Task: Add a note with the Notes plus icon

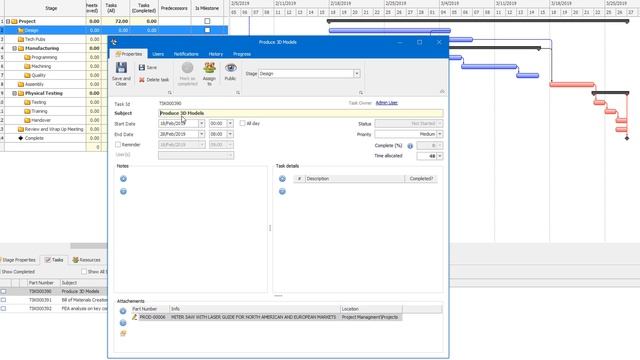Action: [x=123, y=179]
